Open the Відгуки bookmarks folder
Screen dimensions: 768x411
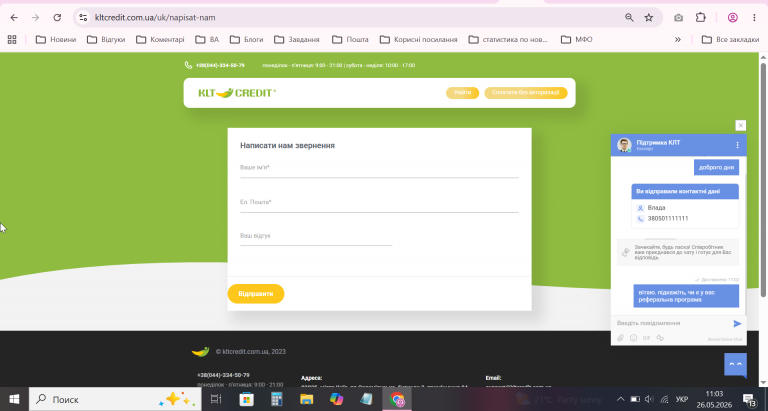[x=106, y=40]
